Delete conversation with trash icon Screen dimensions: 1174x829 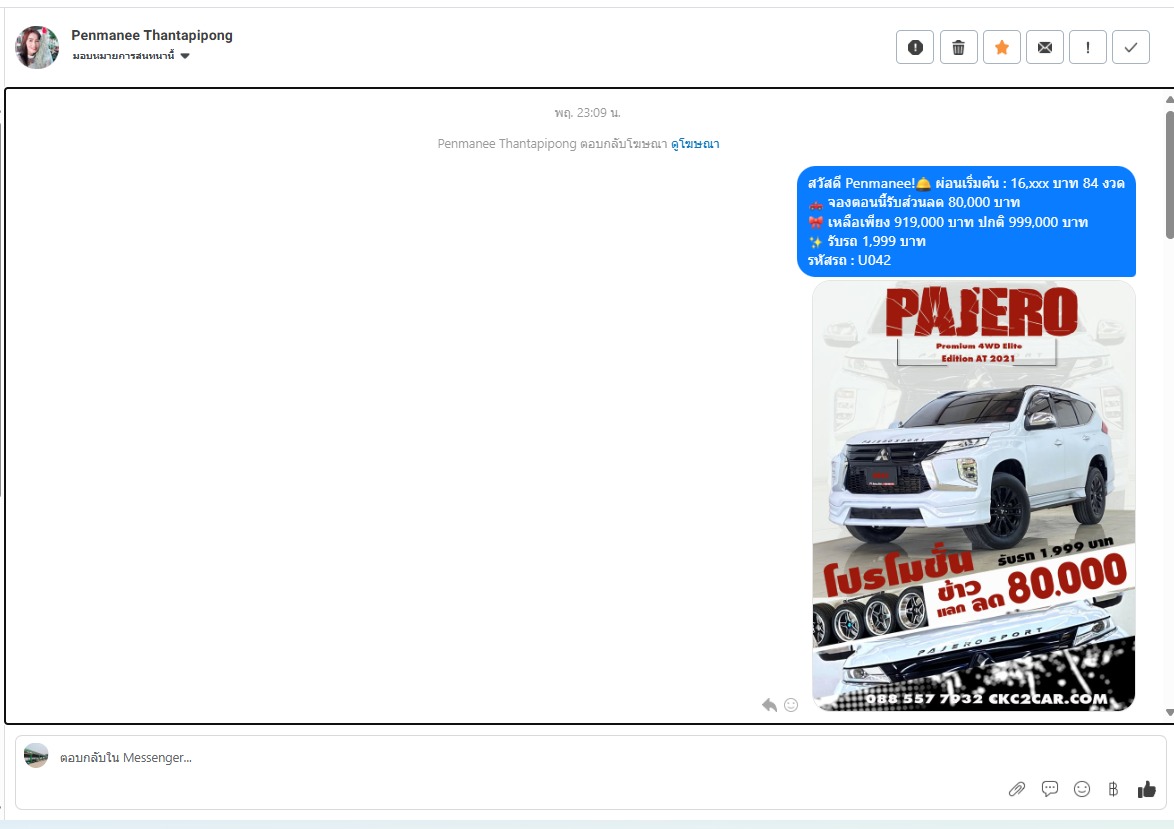click(x=958, y=48)
